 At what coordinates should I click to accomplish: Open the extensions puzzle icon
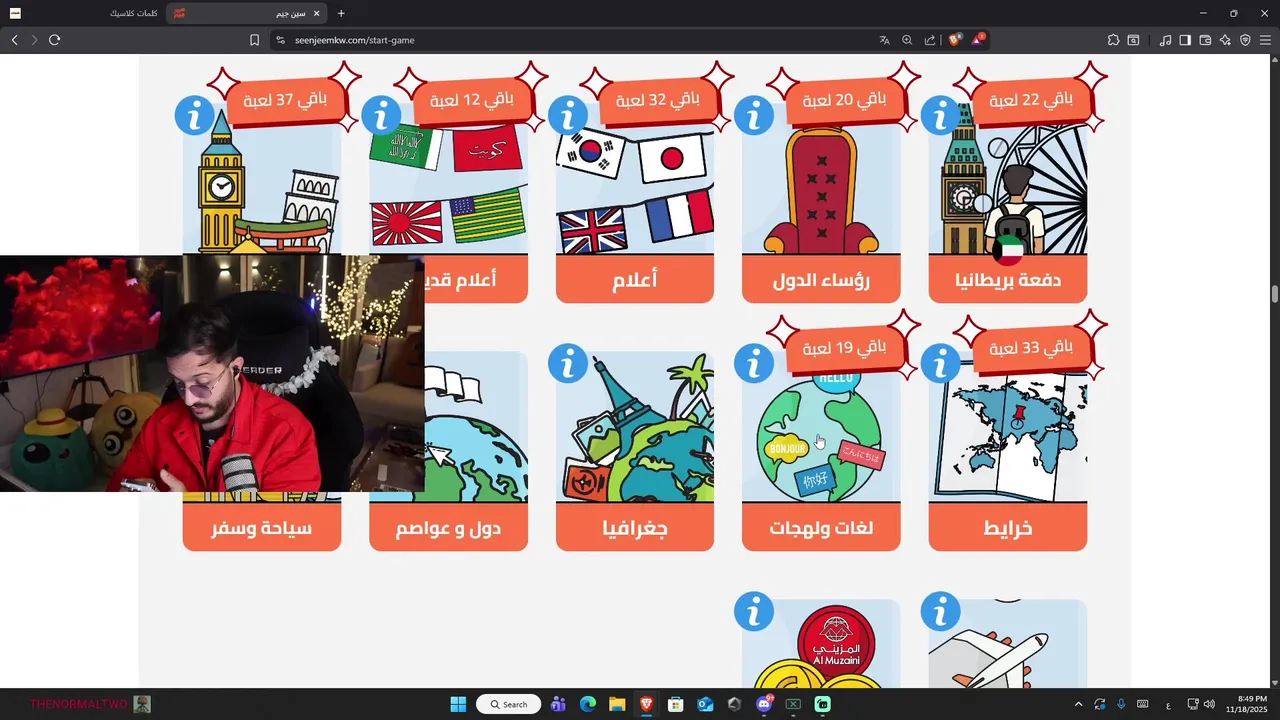tap(1113, 40)
